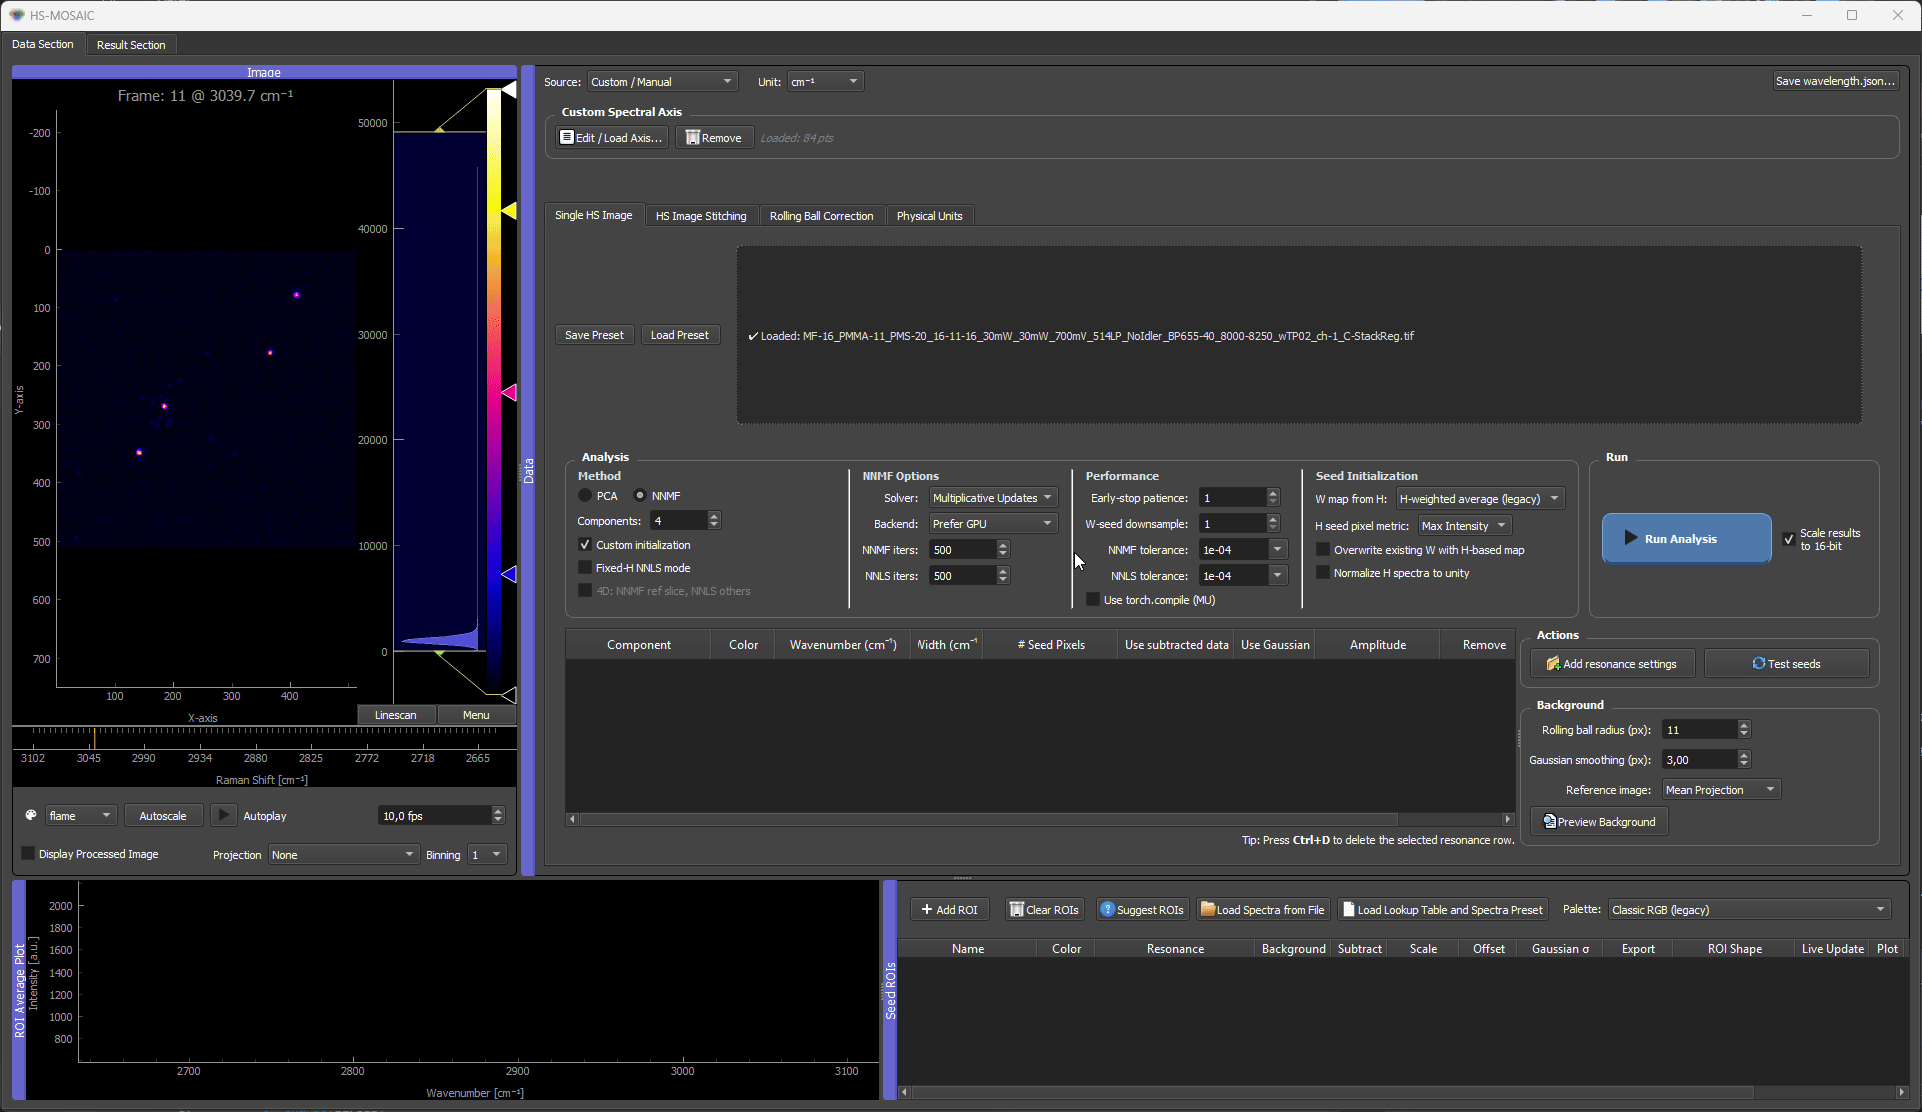Click the Autoscale button
This screenshot has height=1112, width=1922.
[x=163, y=816]
